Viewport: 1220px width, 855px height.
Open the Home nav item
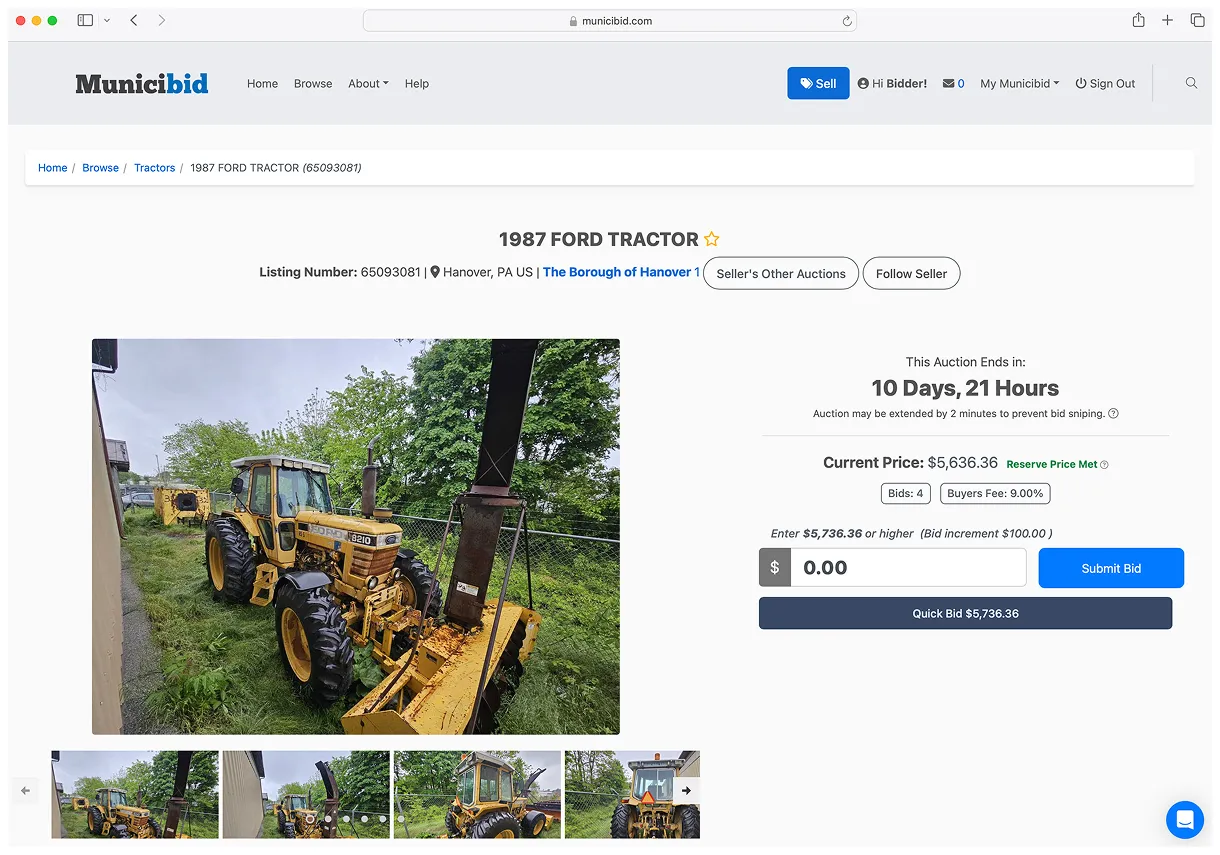coord(262,84)
